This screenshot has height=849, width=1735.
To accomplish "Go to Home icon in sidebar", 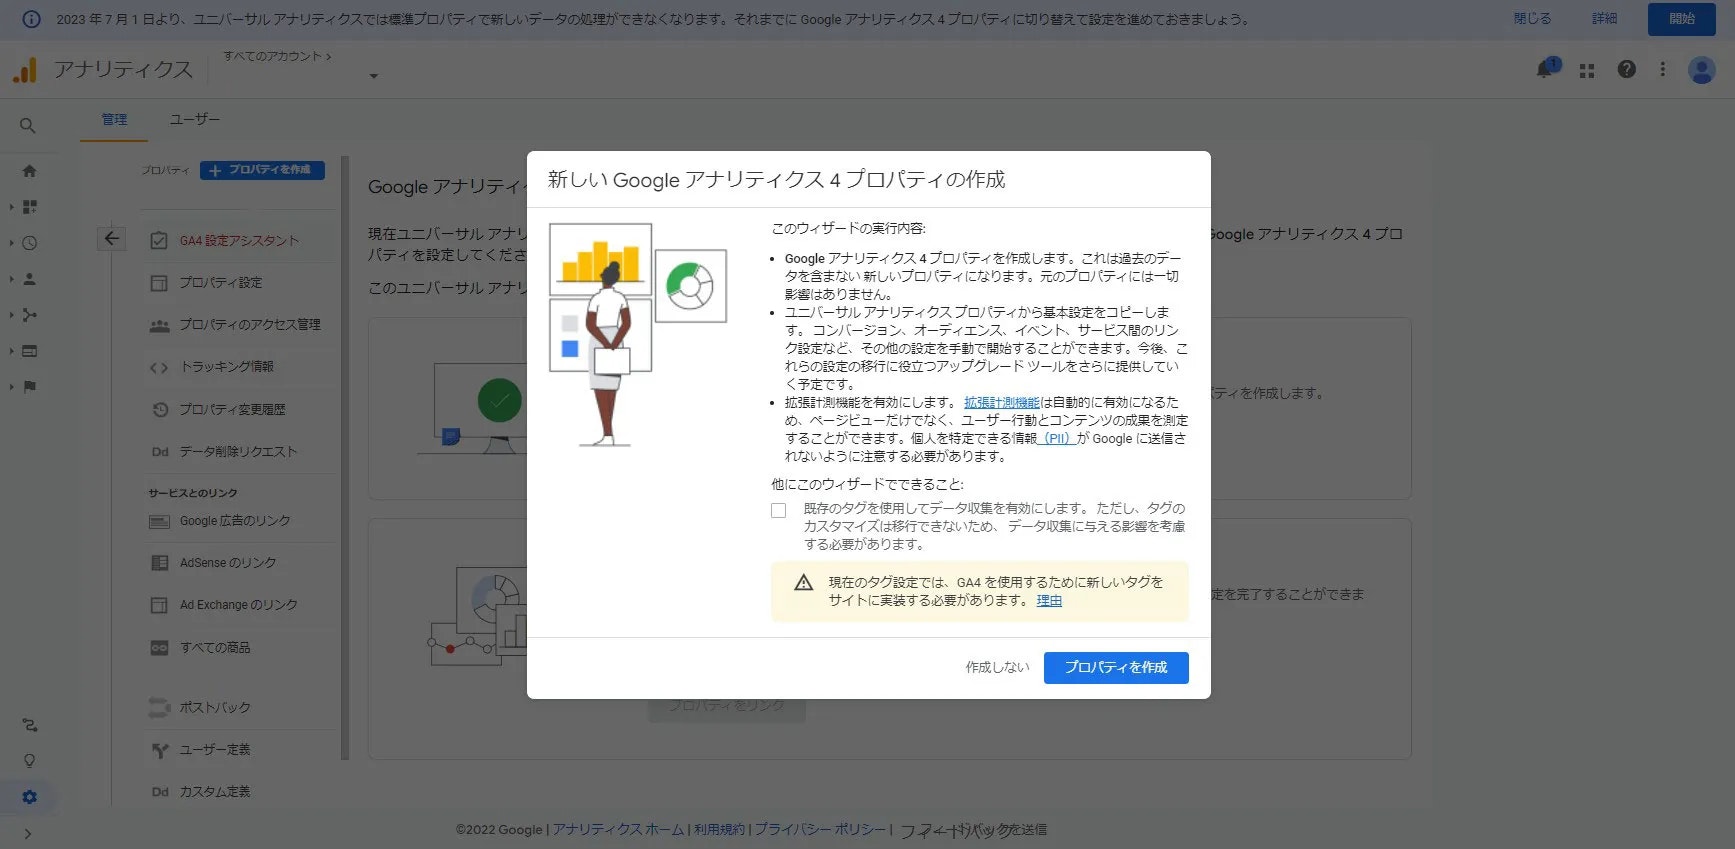I will [29, 171].
